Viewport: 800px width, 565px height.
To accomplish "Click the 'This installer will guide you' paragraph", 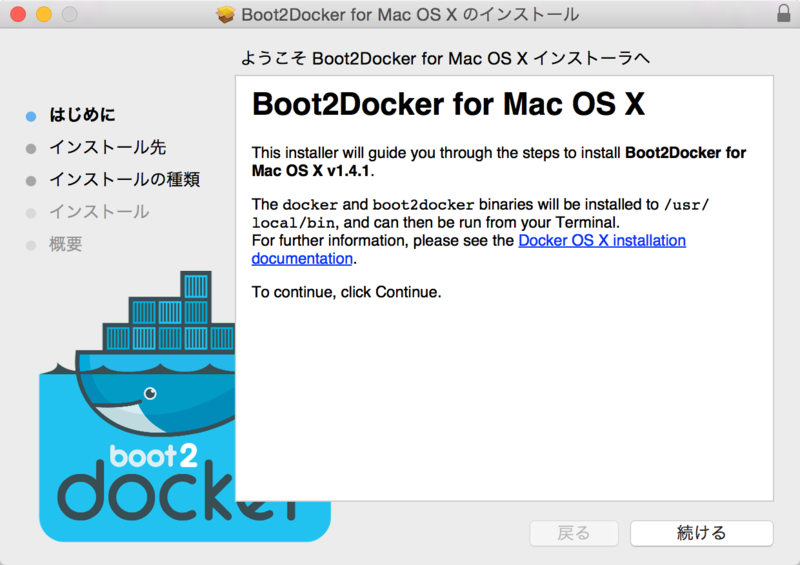I will 499,162.
